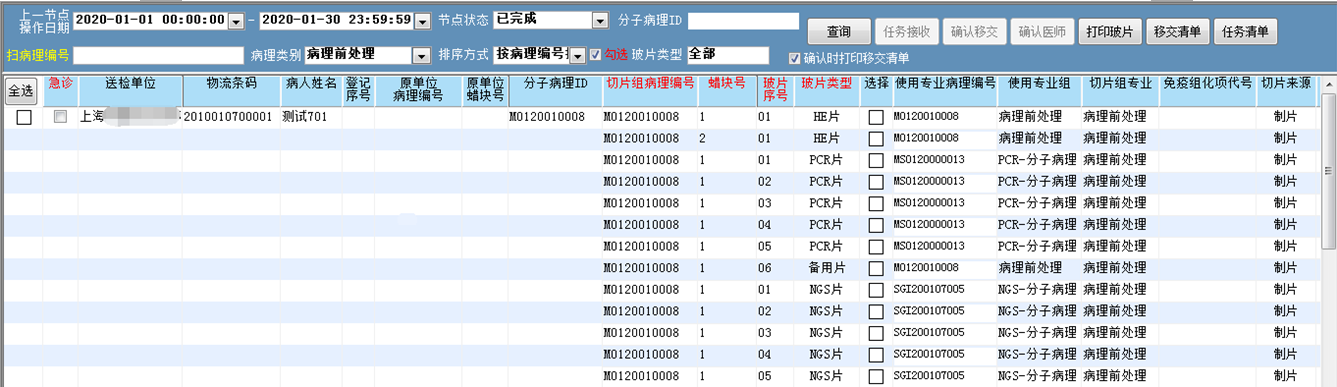Click the 玻片类型 field showing 全部
The height and width of the screenshot is (387, 1337).
click(728, 55)
